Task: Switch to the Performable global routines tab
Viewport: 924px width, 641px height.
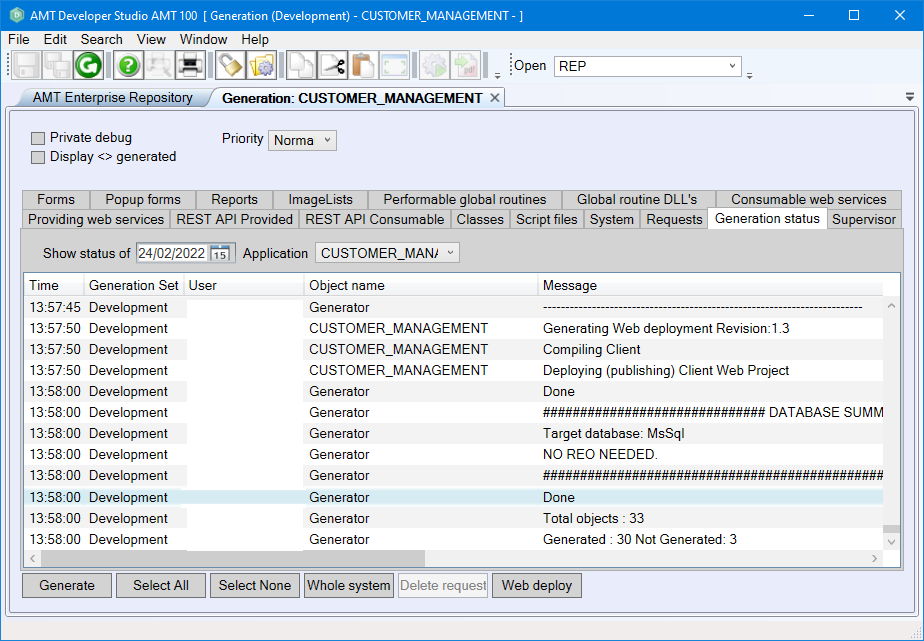Action: pyautogui.click(x=465, y=200)
